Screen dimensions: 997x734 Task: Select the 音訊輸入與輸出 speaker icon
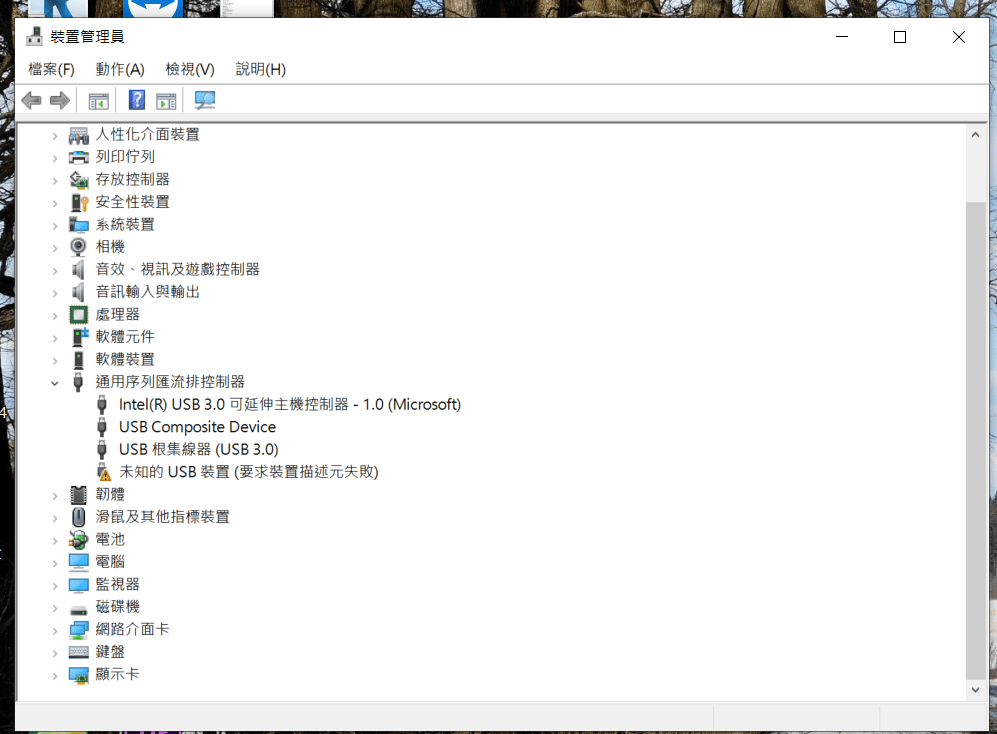(x=78, y=292)
